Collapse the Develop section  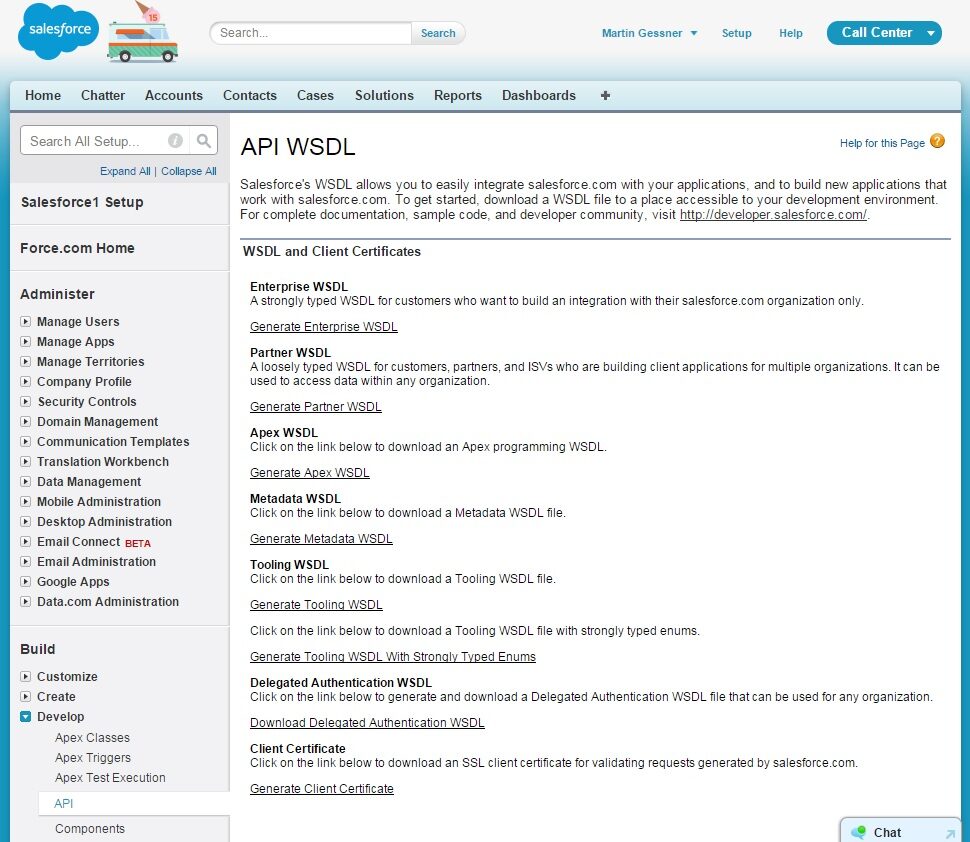pyautogui.click(x=26, y=717)
